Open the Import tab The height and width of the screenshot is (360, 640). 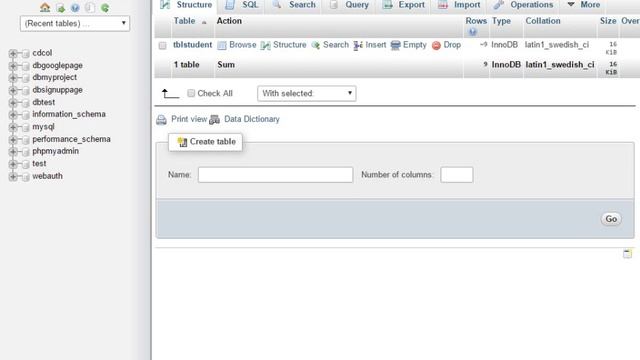tap(459, 5)
